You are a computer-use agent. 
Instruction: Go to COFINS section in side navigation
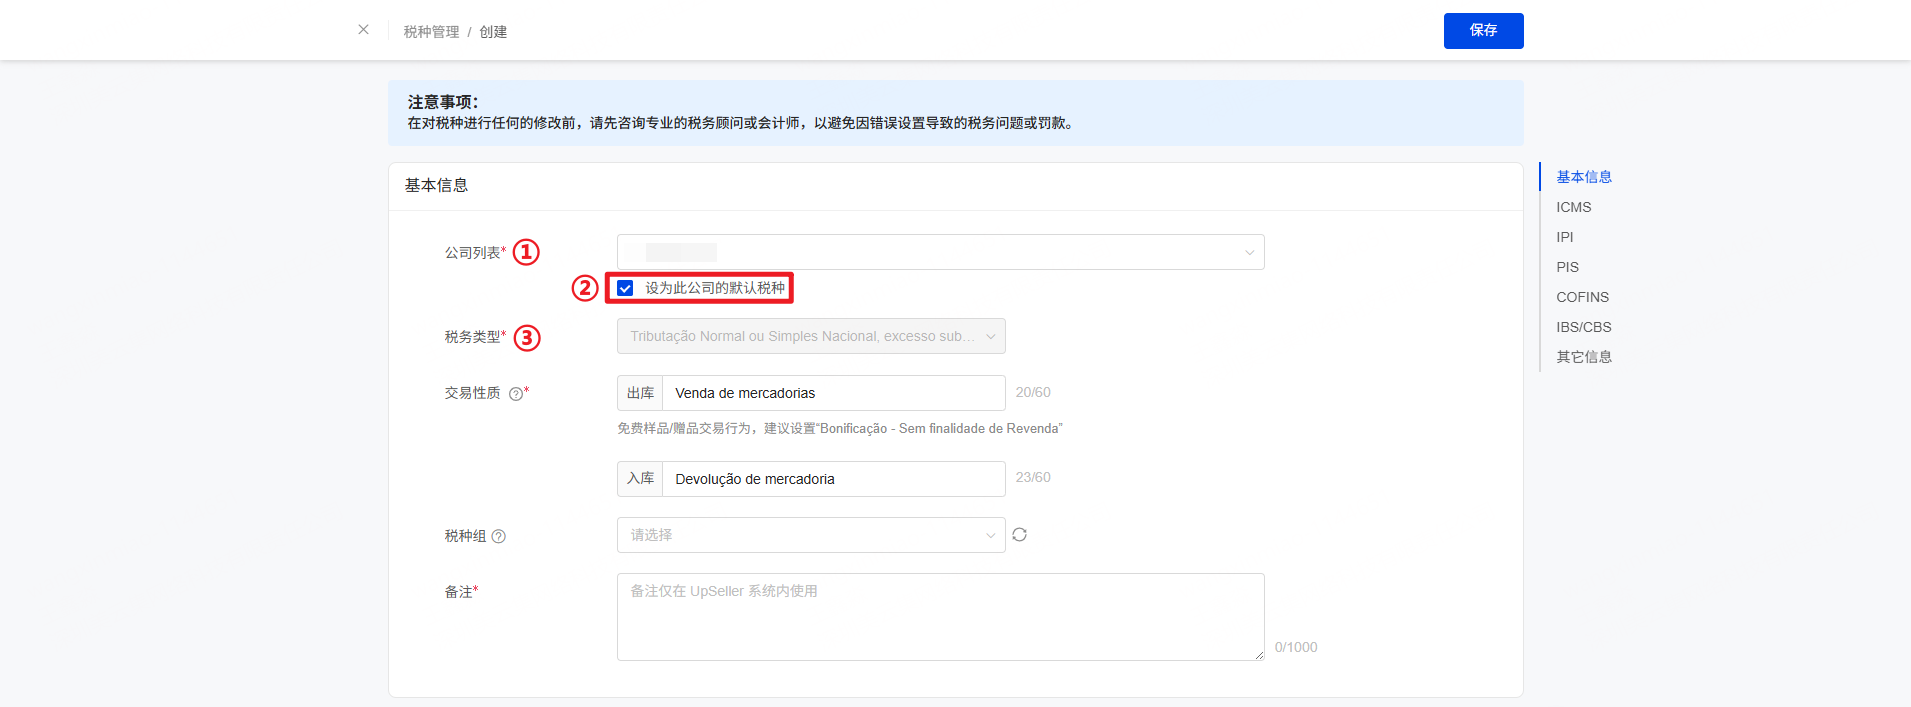coord(1582,297)
